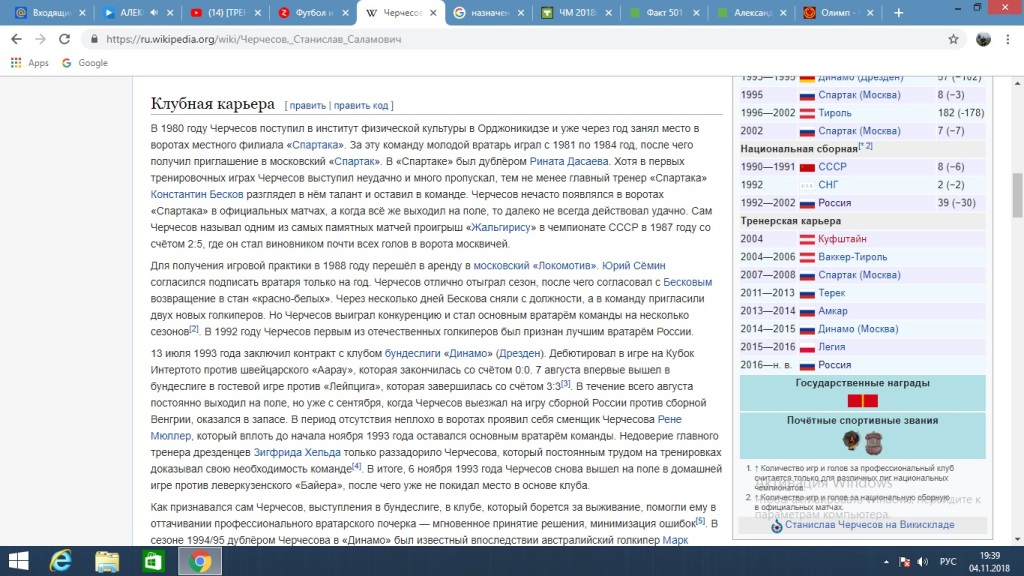Image resolution: width=1024 pixels, height=576 pixels.
Task: Click the править код link
Action: click(x=361, y=105)
